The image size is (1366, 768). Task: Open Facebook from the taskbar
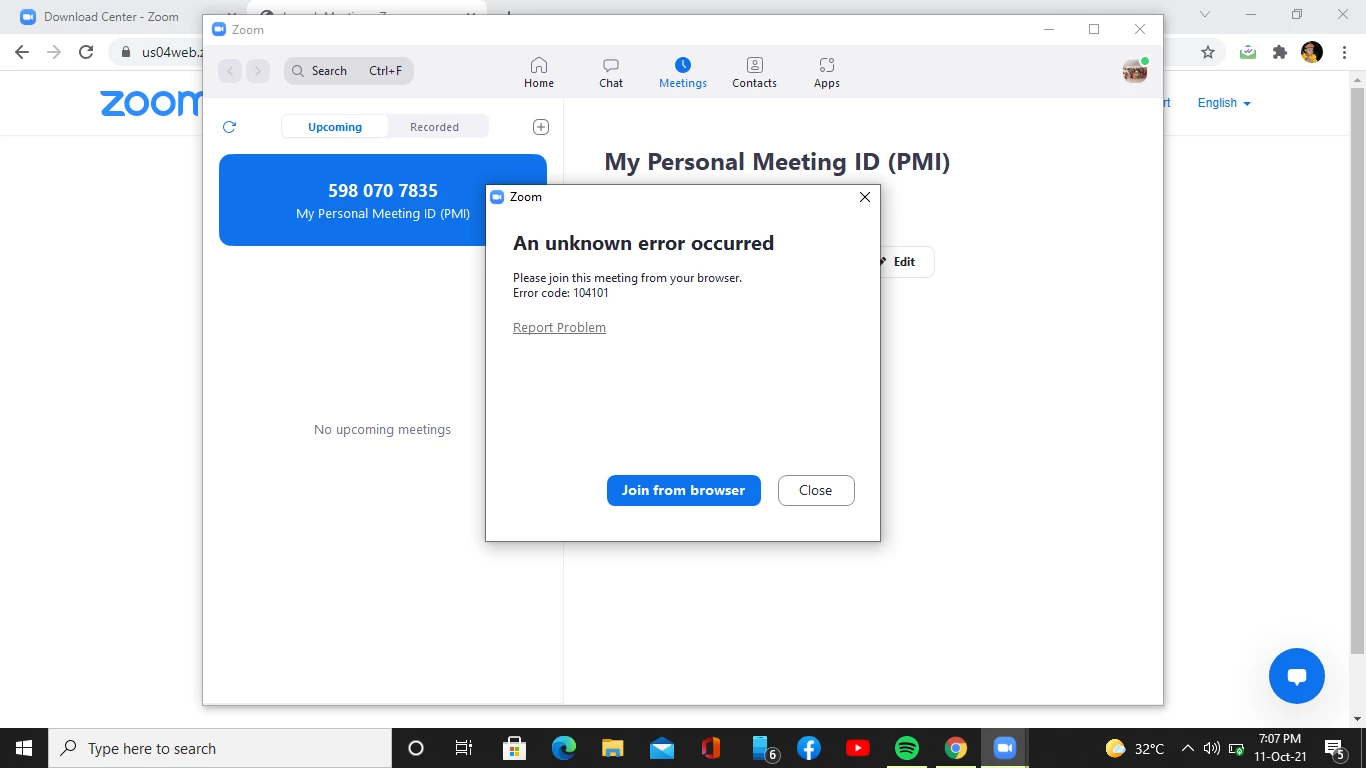coord(809,748)
